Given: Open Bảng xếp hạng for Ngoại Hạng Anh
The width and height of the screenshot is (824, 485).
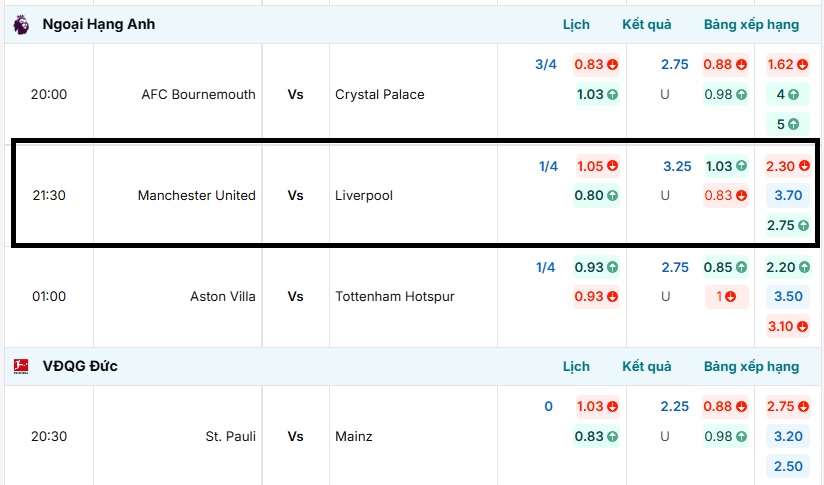Looking at the screenshot, I should tap(751, 24).
